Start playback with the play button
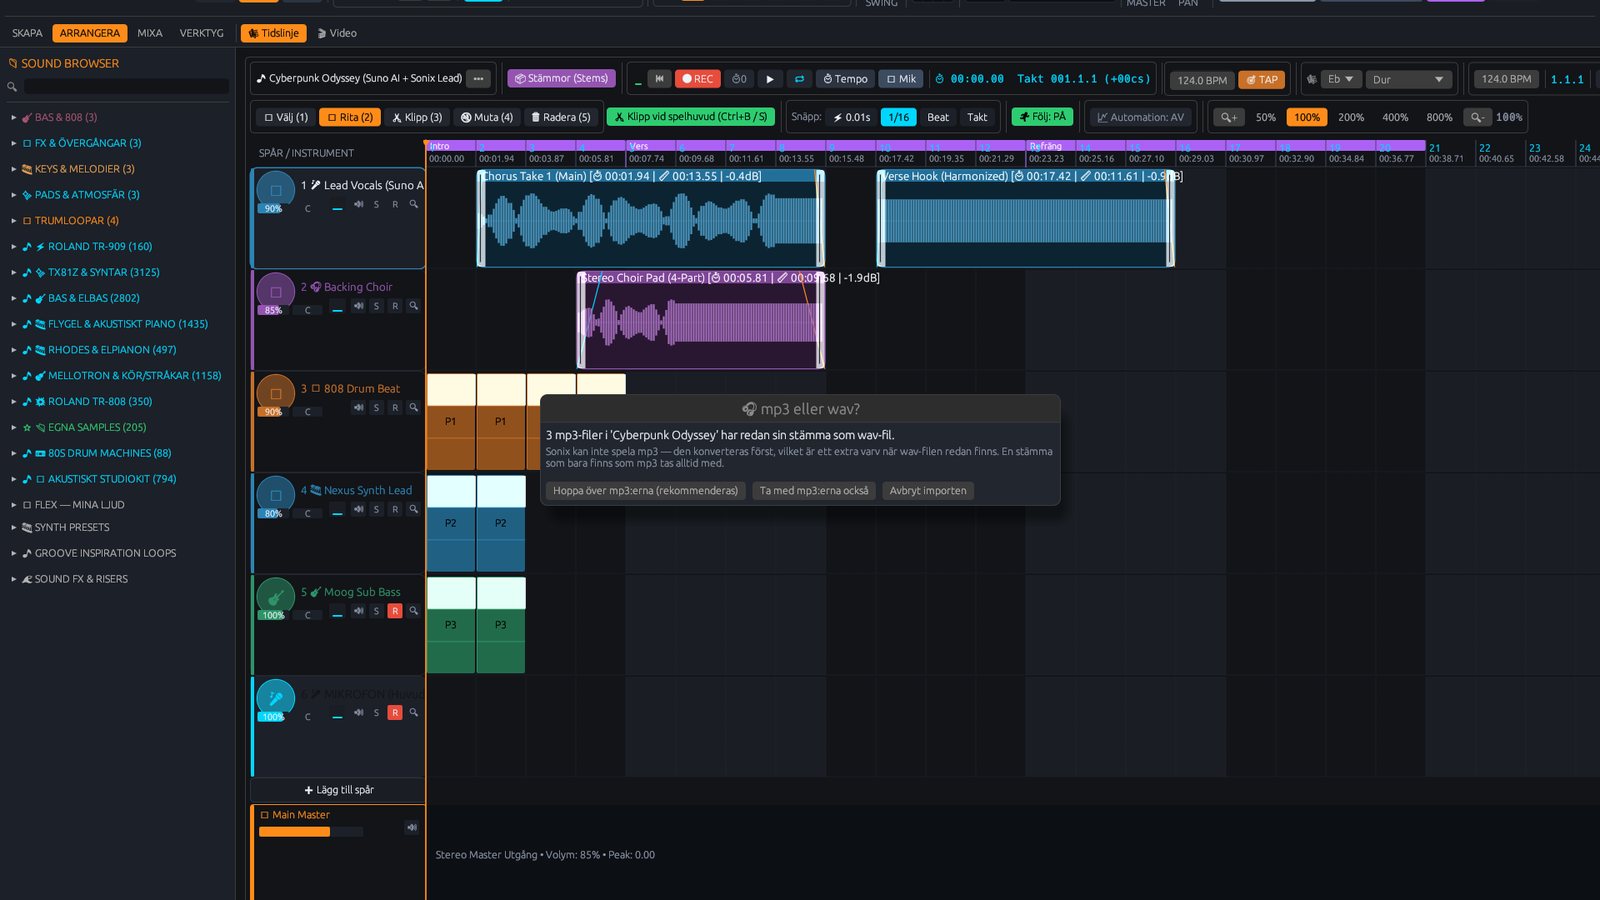 tap(769, 79)
